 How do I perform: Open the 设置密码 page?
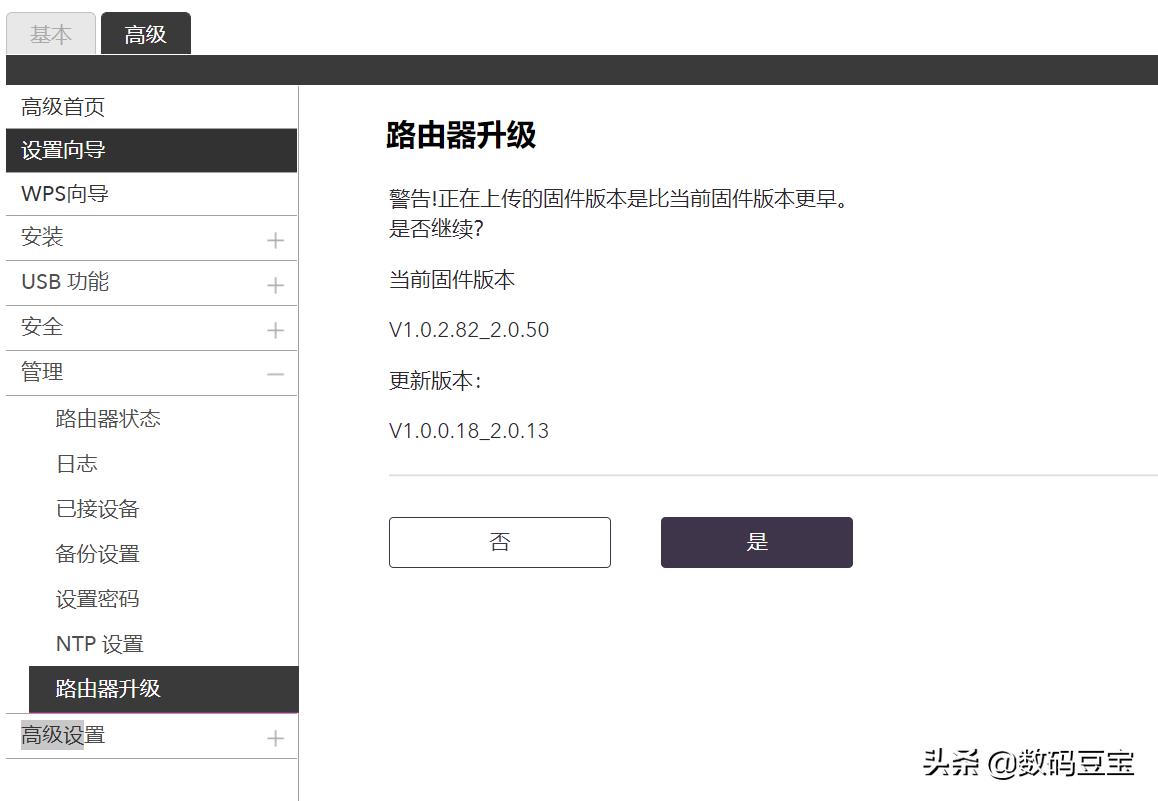95,598
